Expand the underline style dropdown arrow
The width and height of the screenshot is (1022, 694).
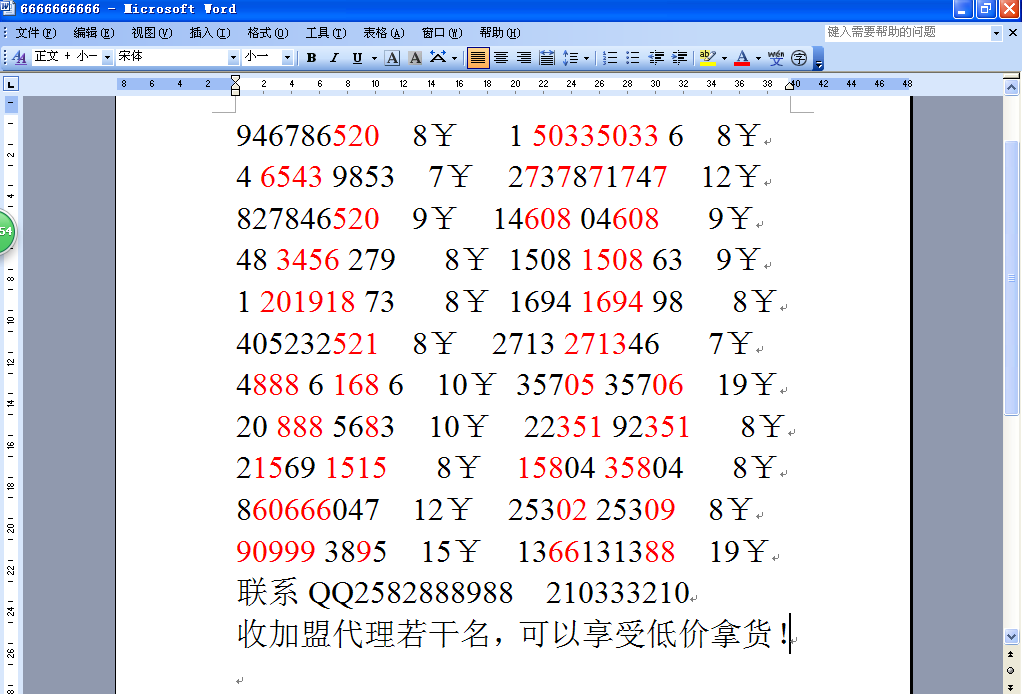(374, 58)
